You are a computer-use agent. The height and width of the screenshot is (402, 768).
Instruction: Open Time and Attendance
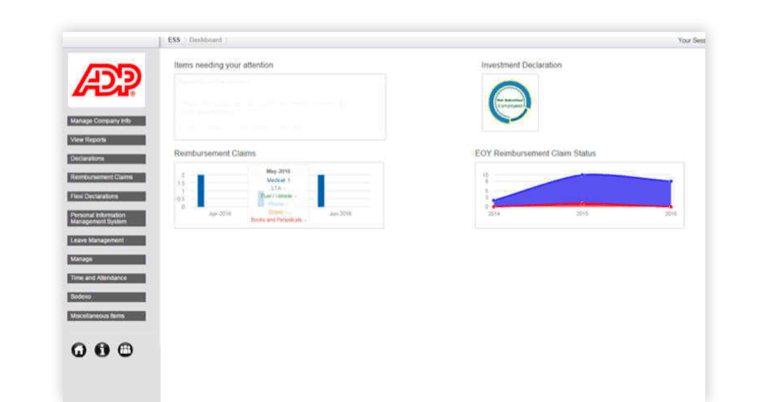[x=106, y=278]
